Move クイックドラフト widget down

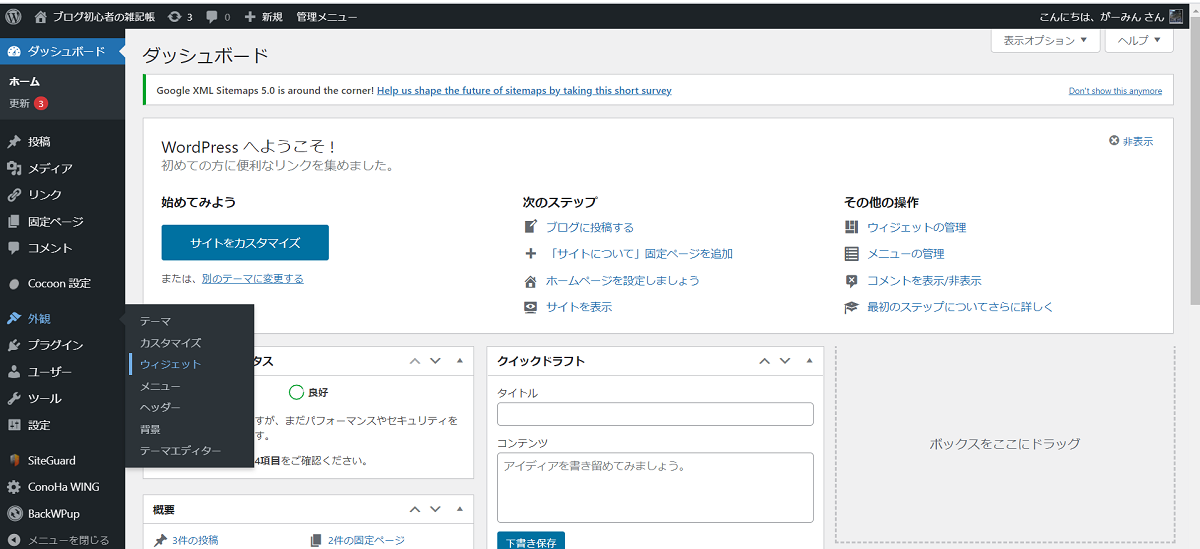[x=785, y=361]
